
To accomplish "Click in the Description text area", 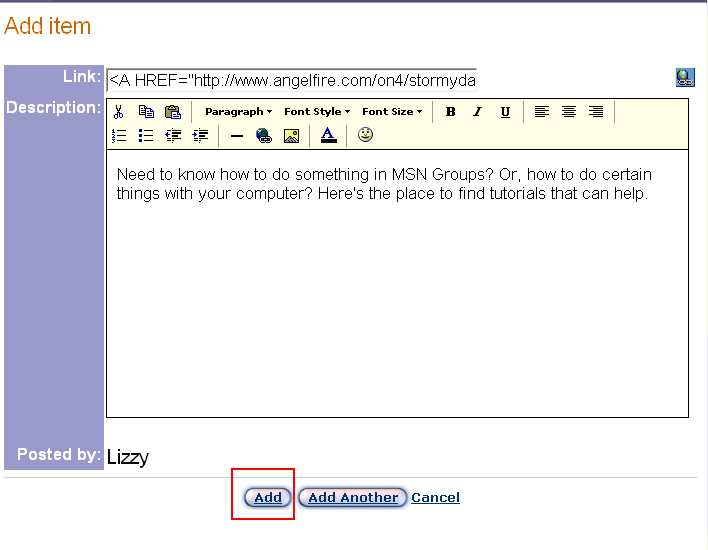I will pyautogui.click(x=397, y=284).
